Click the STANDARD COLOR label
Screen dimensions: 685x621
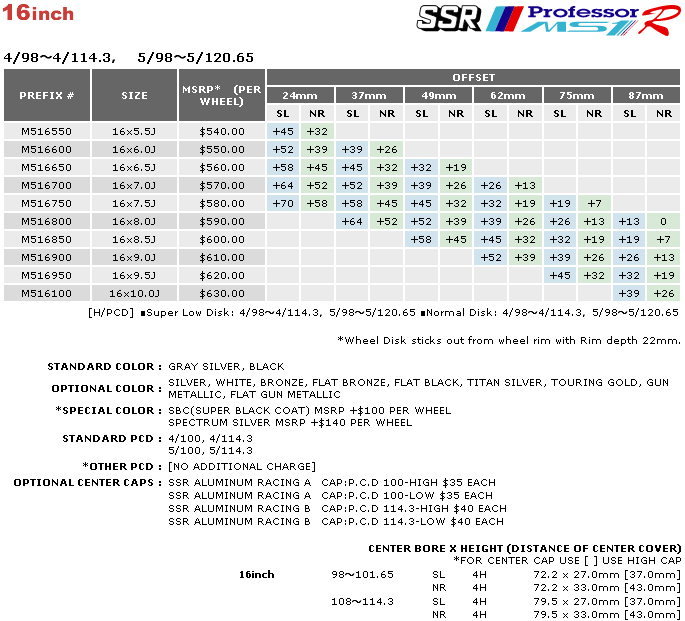click(x=104, y=367)
